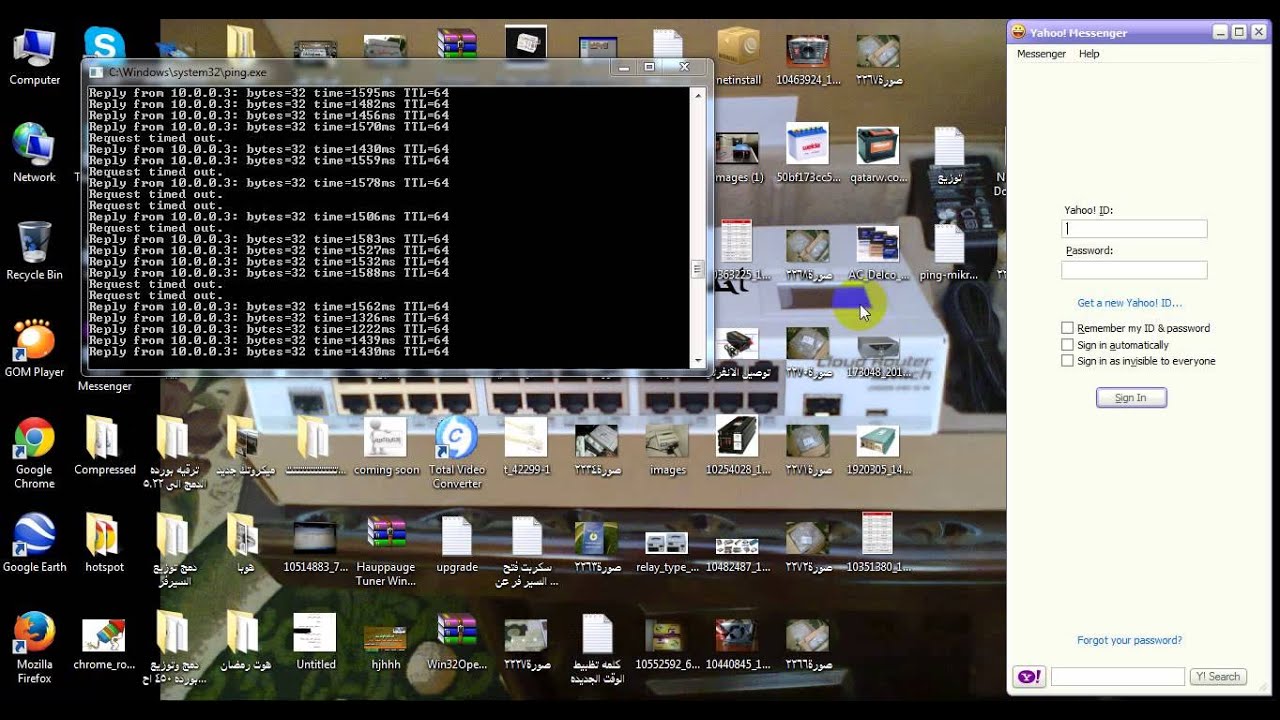Launch Mozilla Firefox from the desktop

point(34,648)
